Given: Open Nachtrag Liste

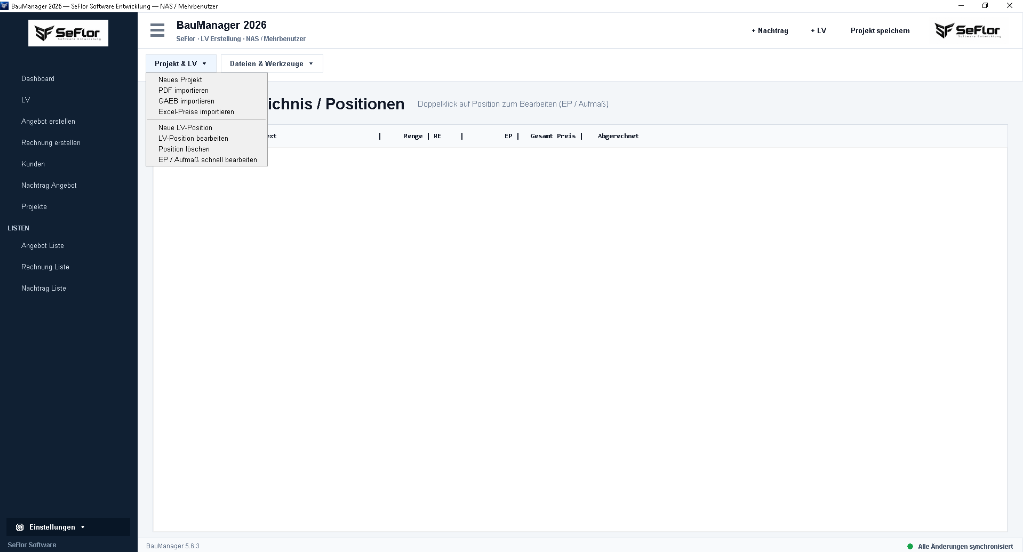Looking at the screenshot, I should click(x=44, y=288).
